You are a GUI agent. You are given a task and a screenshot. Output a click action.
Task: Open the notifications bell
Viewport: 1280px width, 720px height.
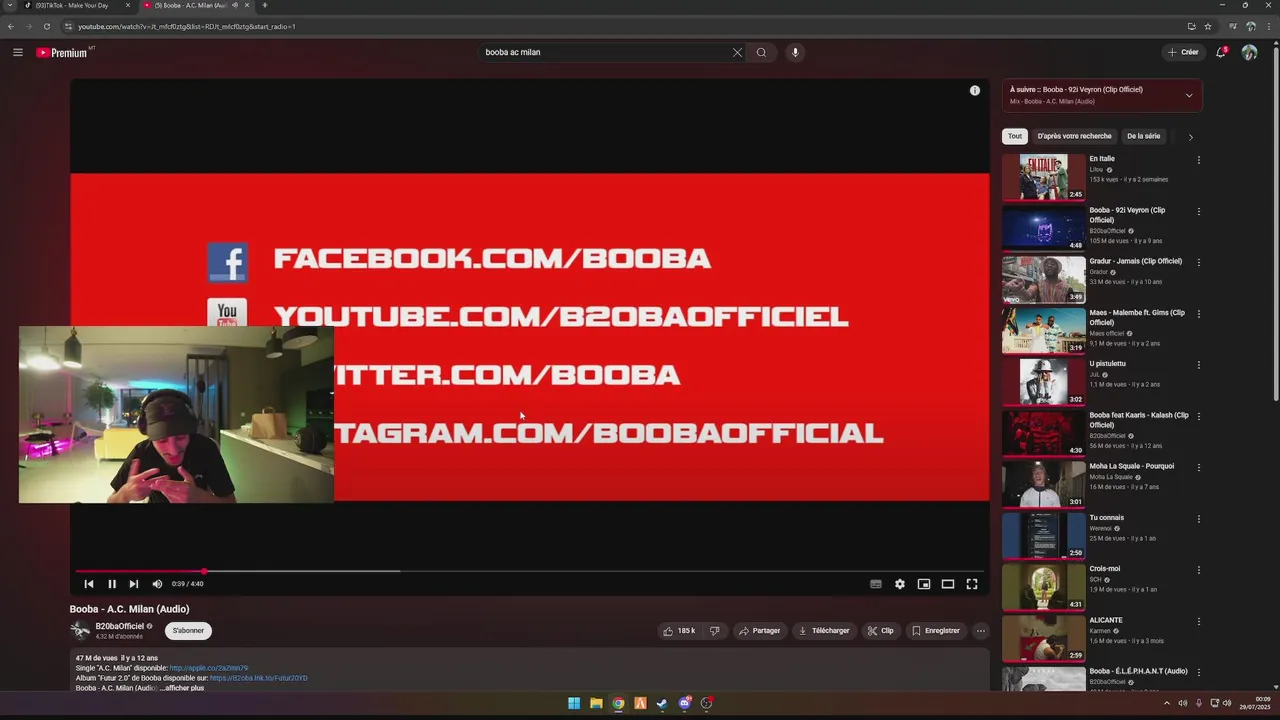(x=1220, y=52)
